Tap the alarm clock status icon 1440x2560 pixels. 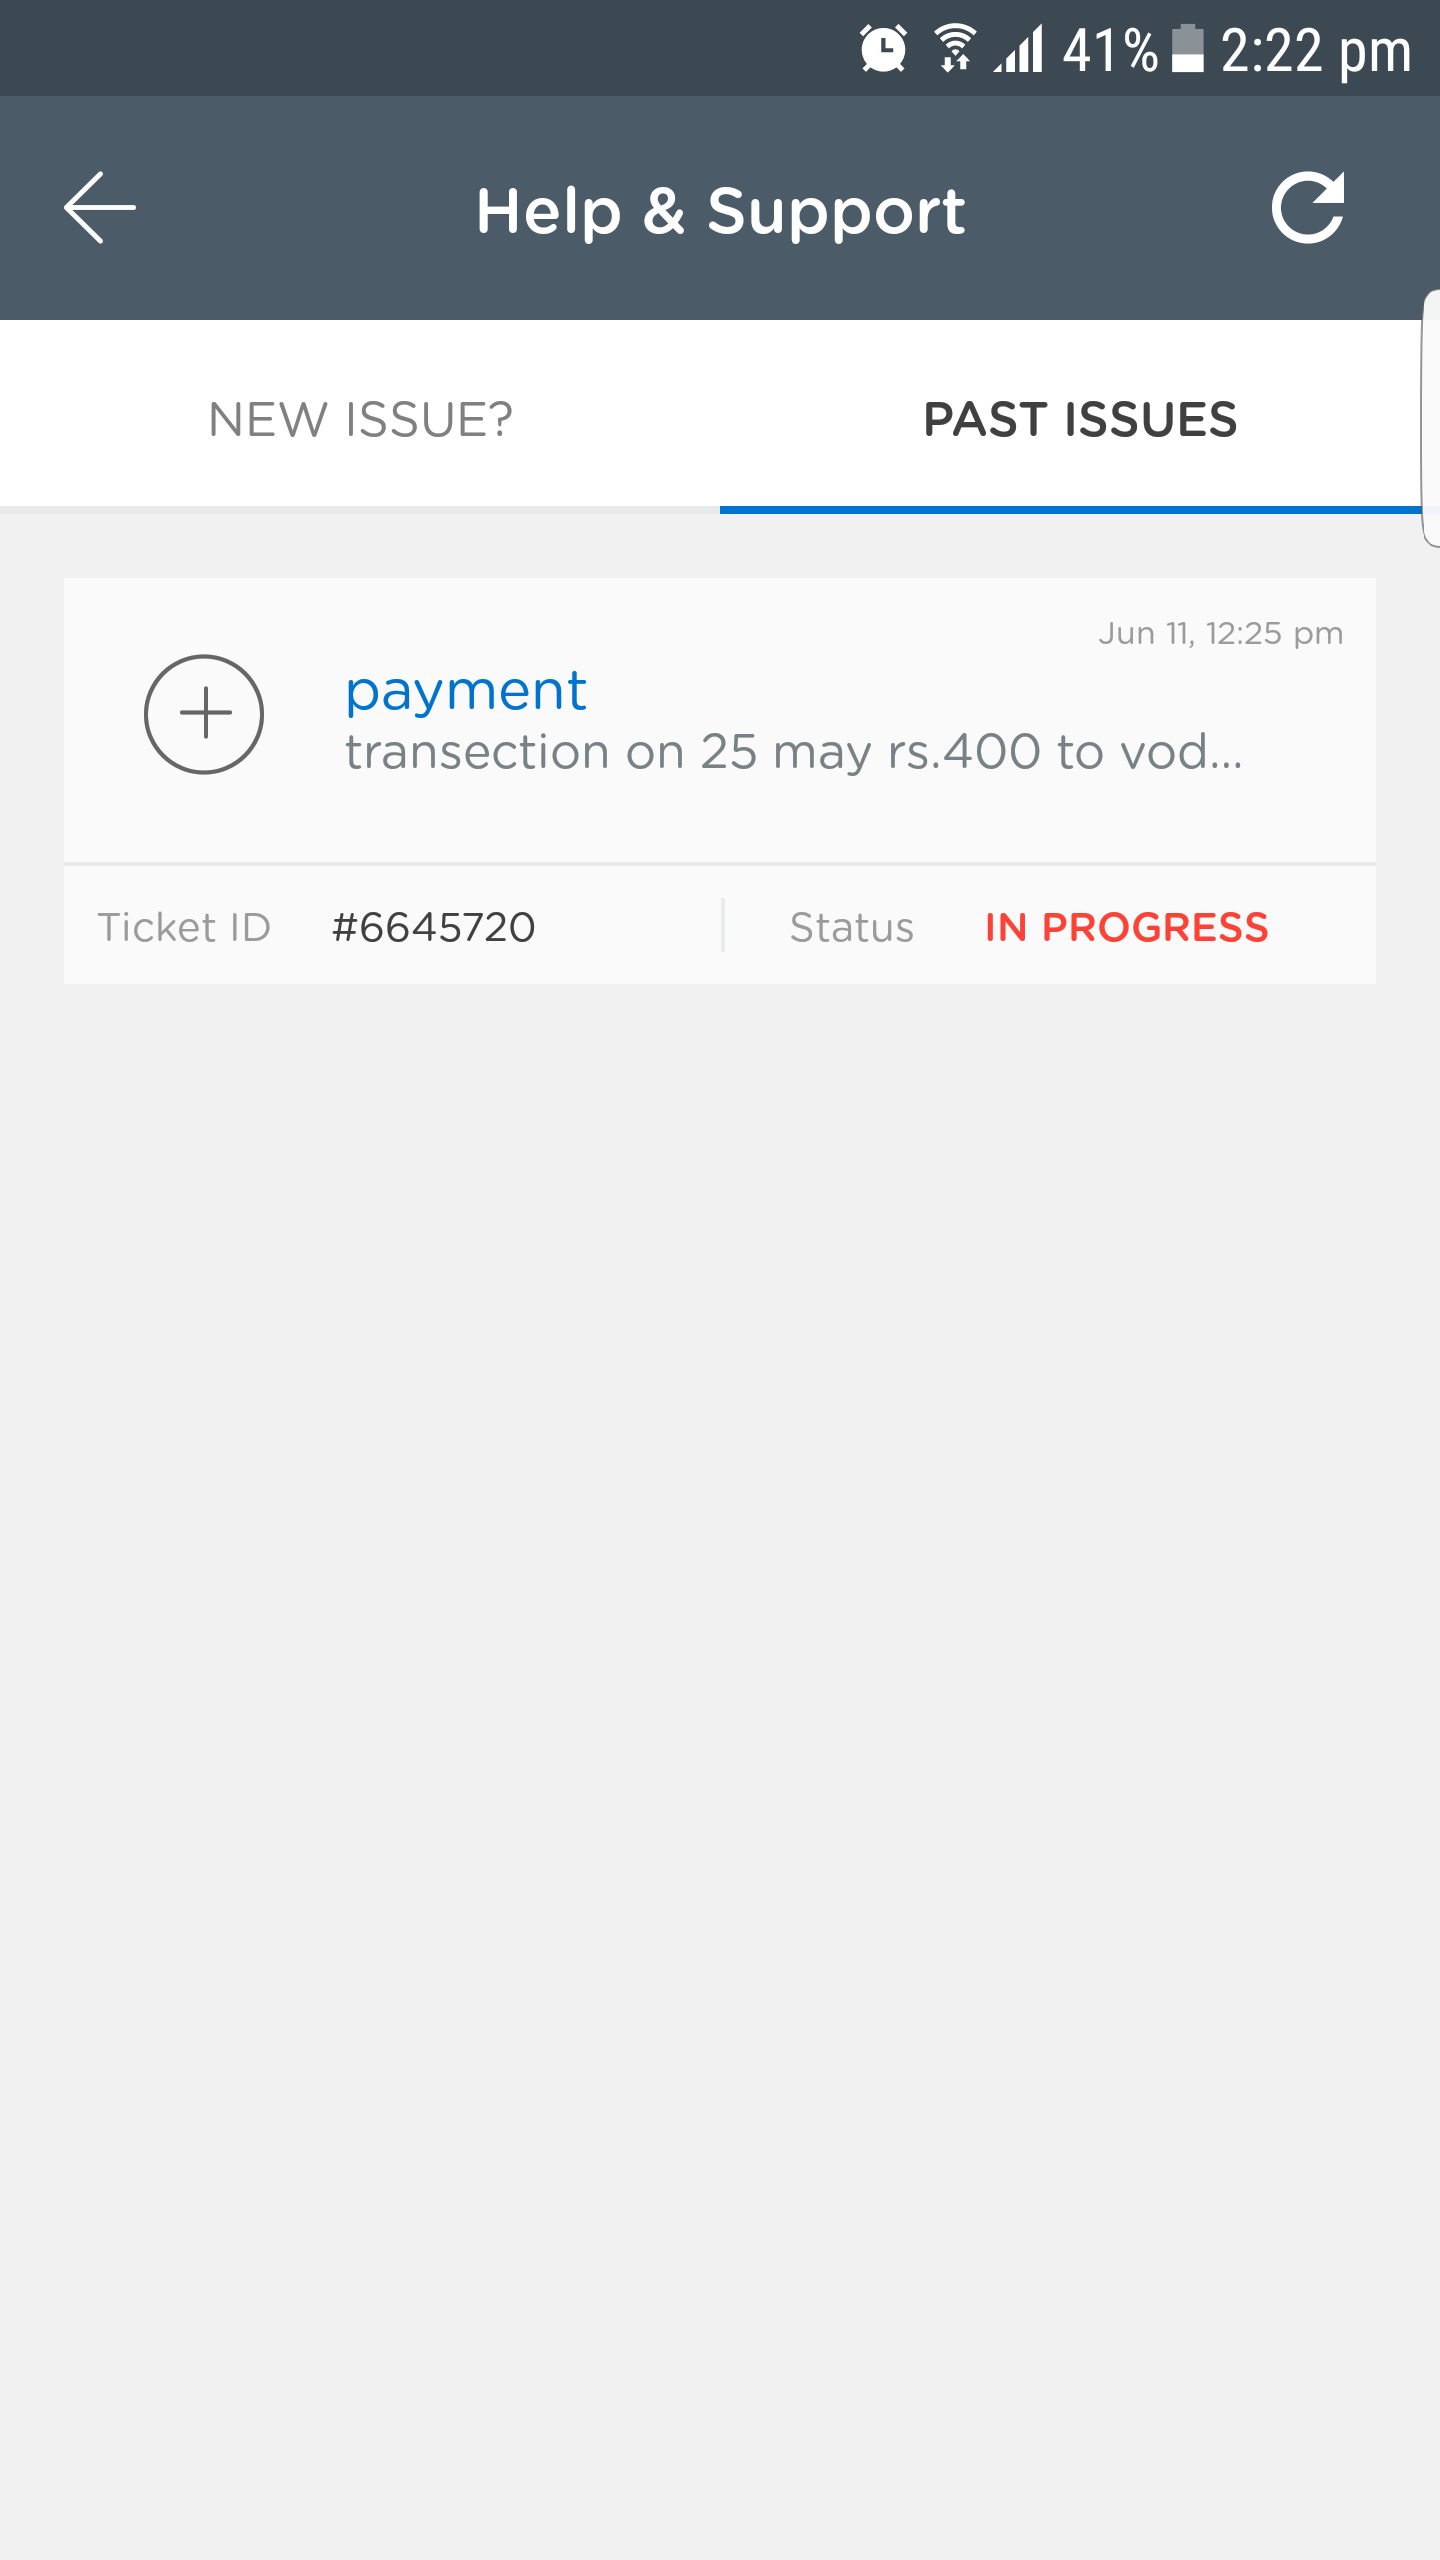(x=884, y=48)
